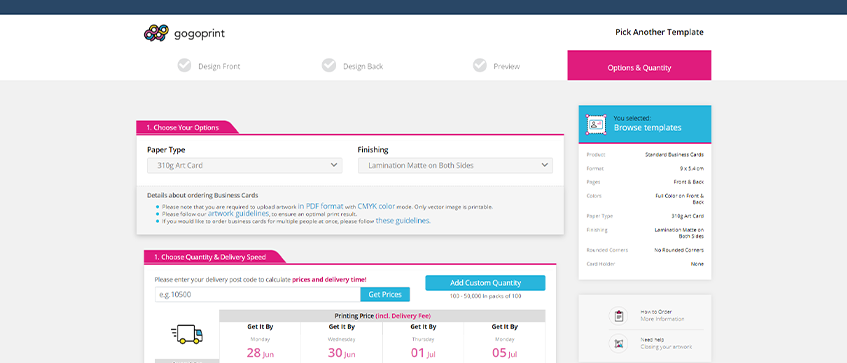Viewport: 847px width, 363px height.
Task: Click the Get Prices button
Action: (385, 294)
